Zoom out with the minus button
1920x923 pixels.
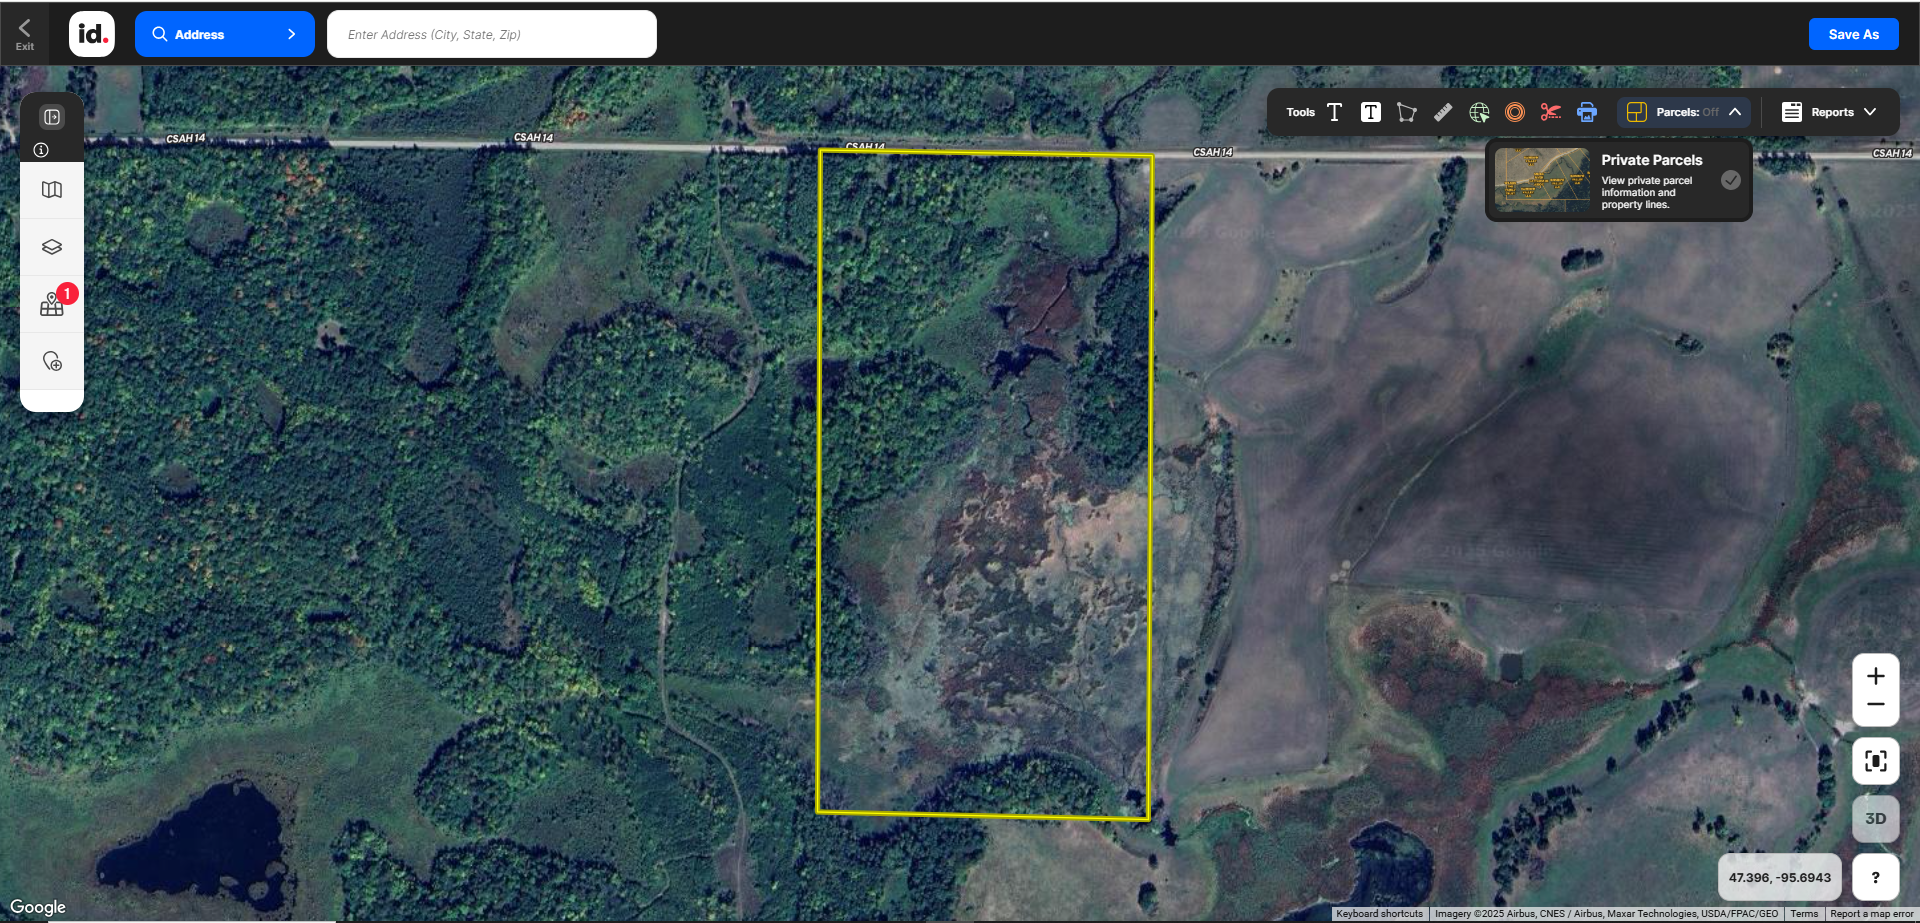click(x=1875, y=705)
